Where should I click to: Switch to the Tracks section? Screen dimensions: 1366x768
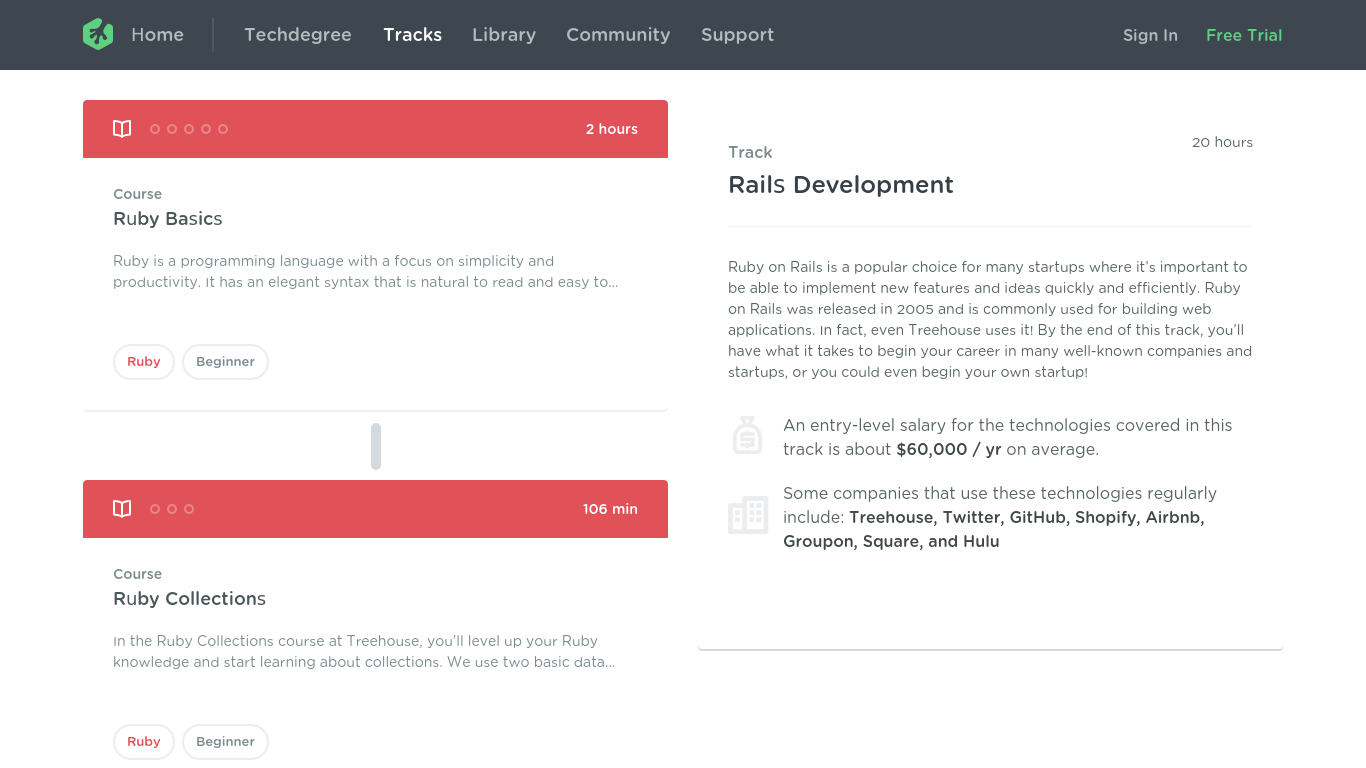pos(412,35)
